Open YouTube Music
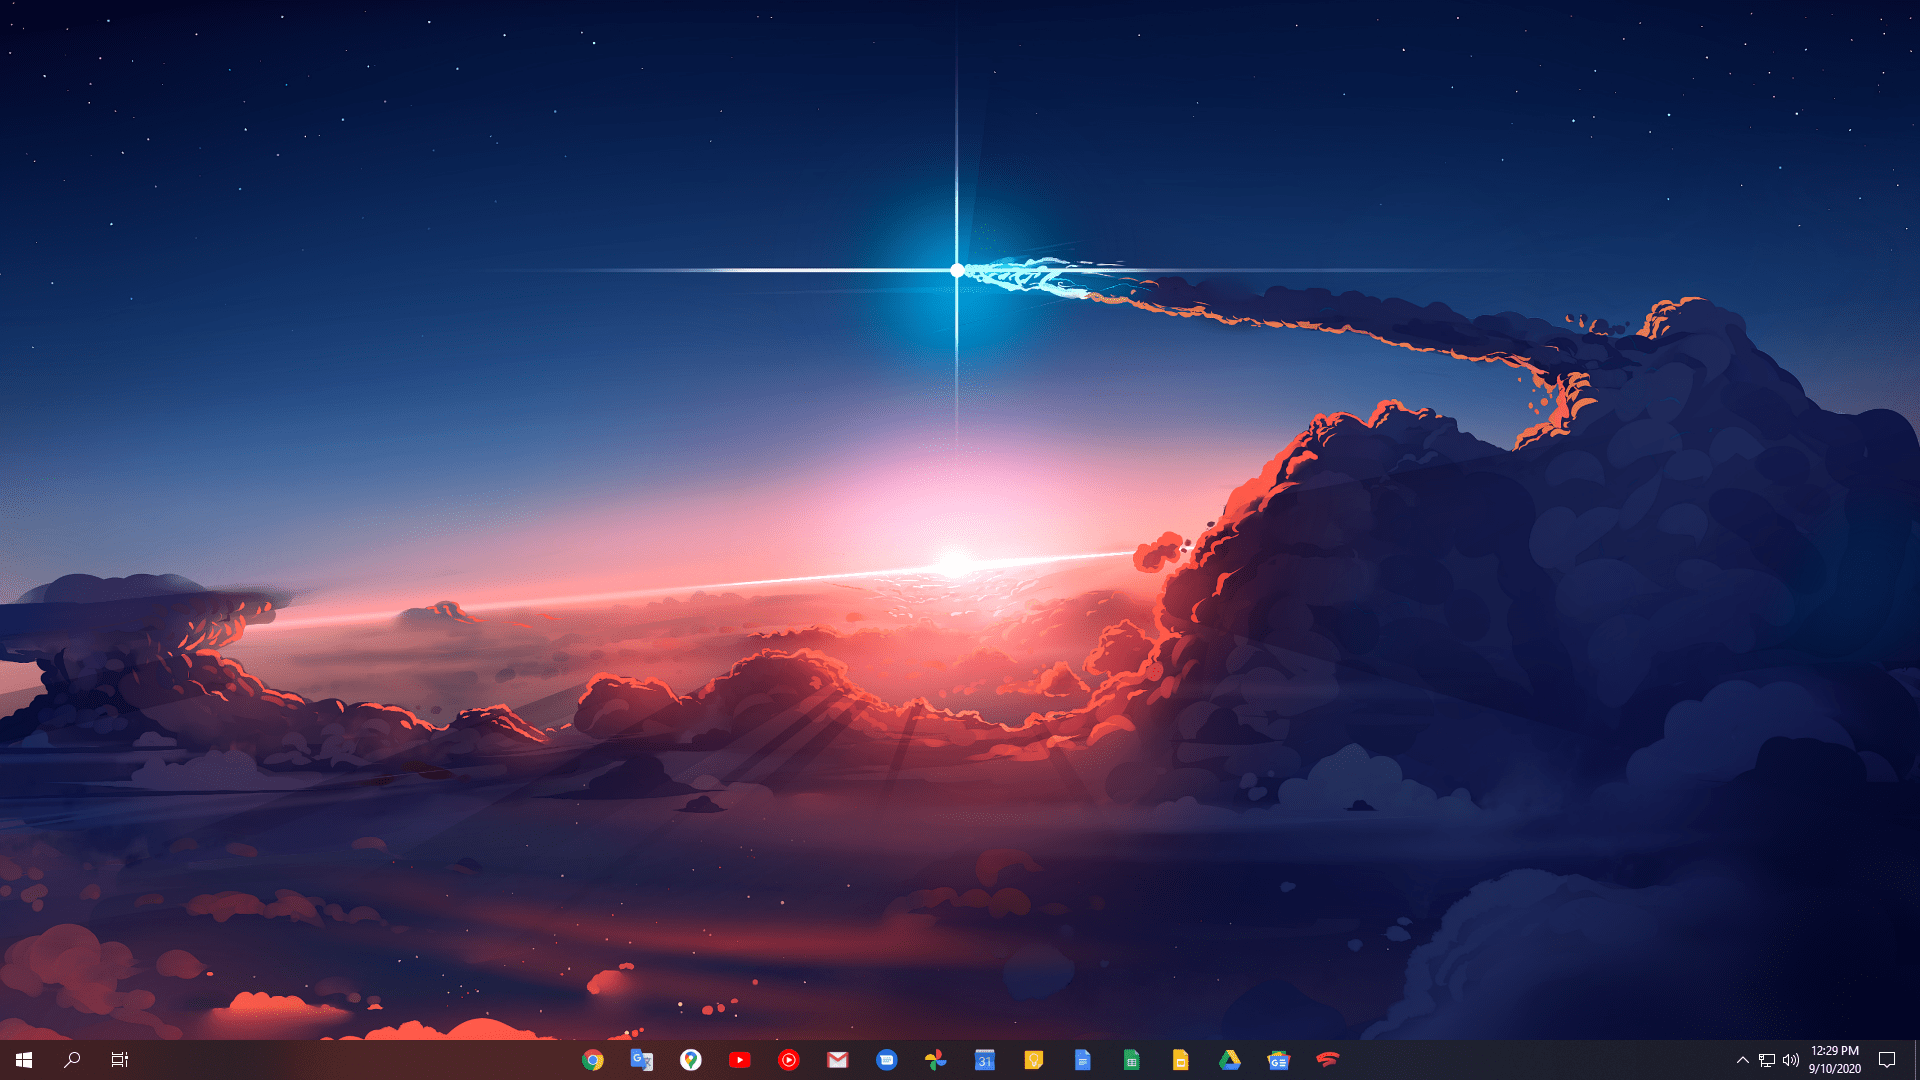The image size is (1920, 1080). pos(788,1059)
